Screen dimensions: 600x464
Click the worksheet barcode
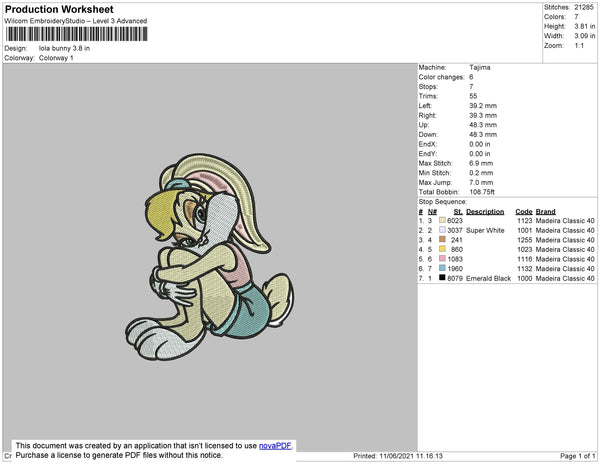(x=77, y=34)
